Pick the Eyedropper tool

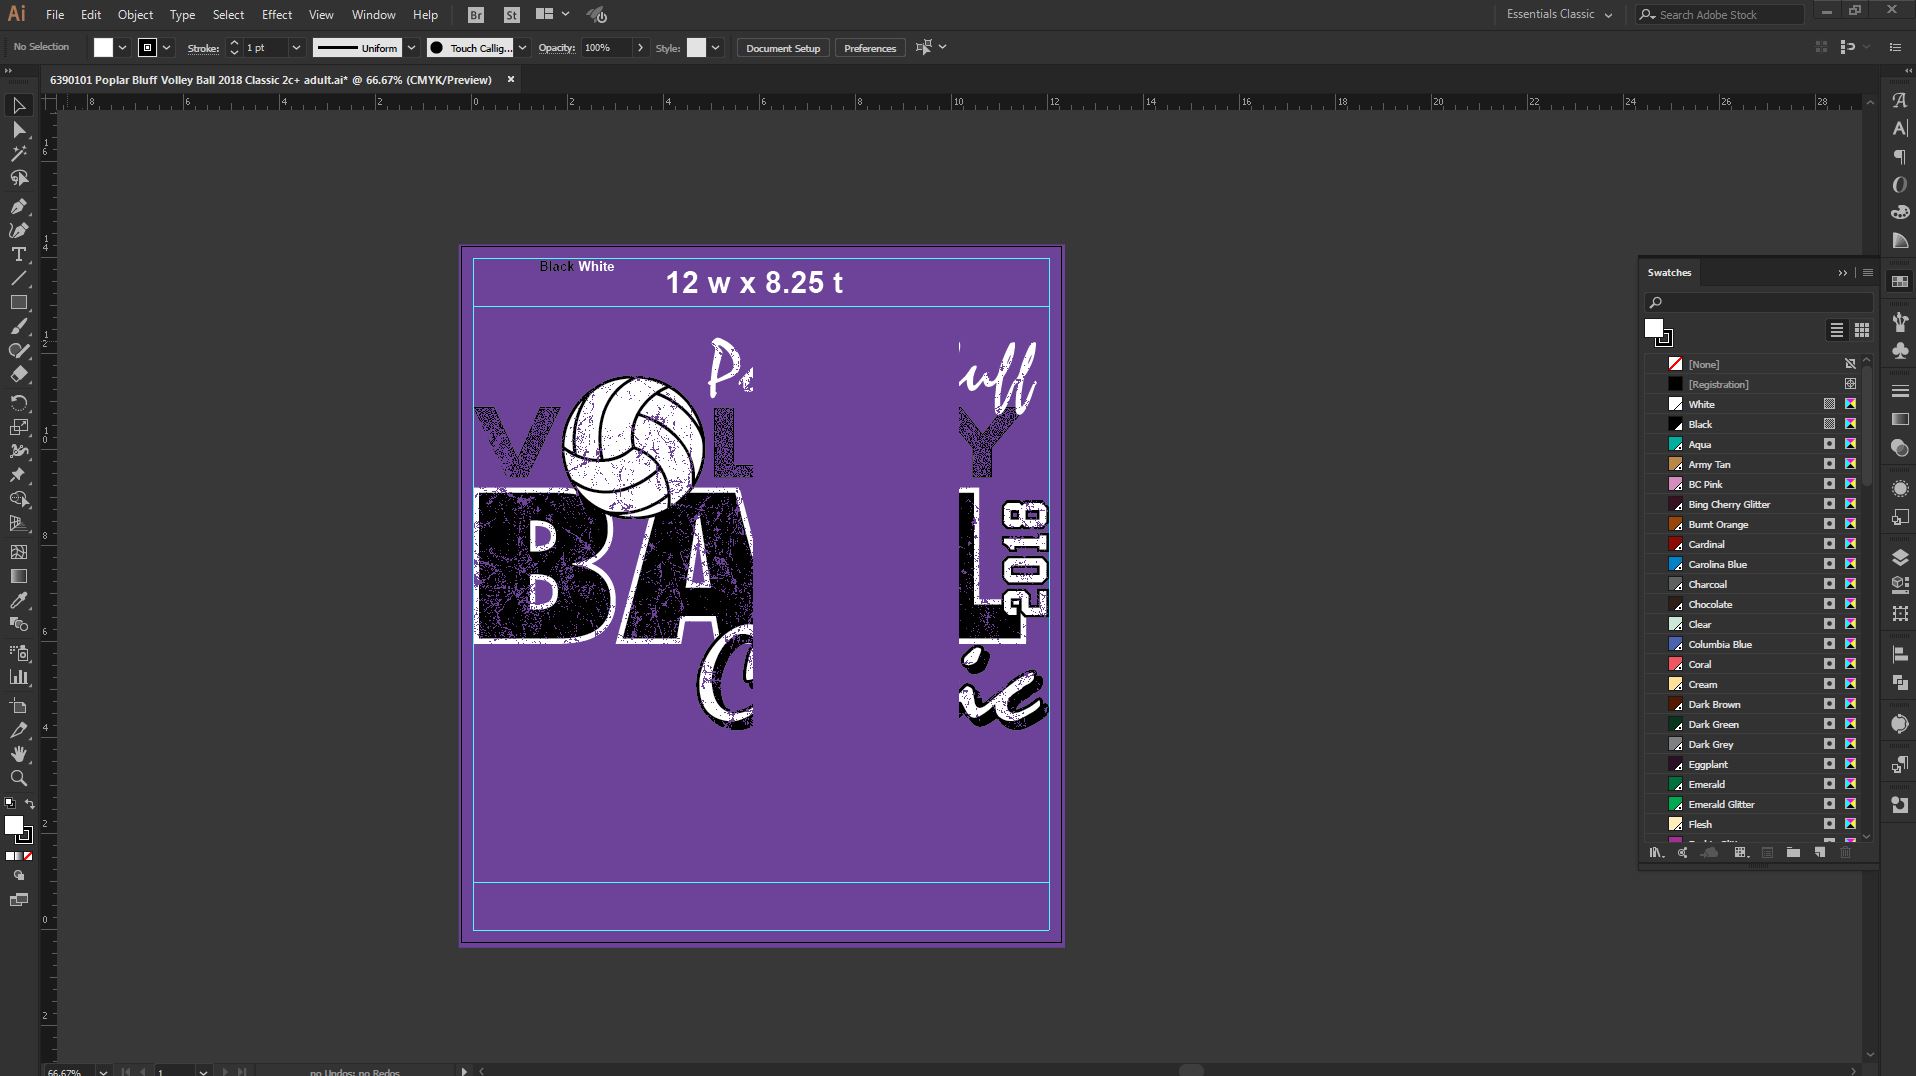[18, 601]
